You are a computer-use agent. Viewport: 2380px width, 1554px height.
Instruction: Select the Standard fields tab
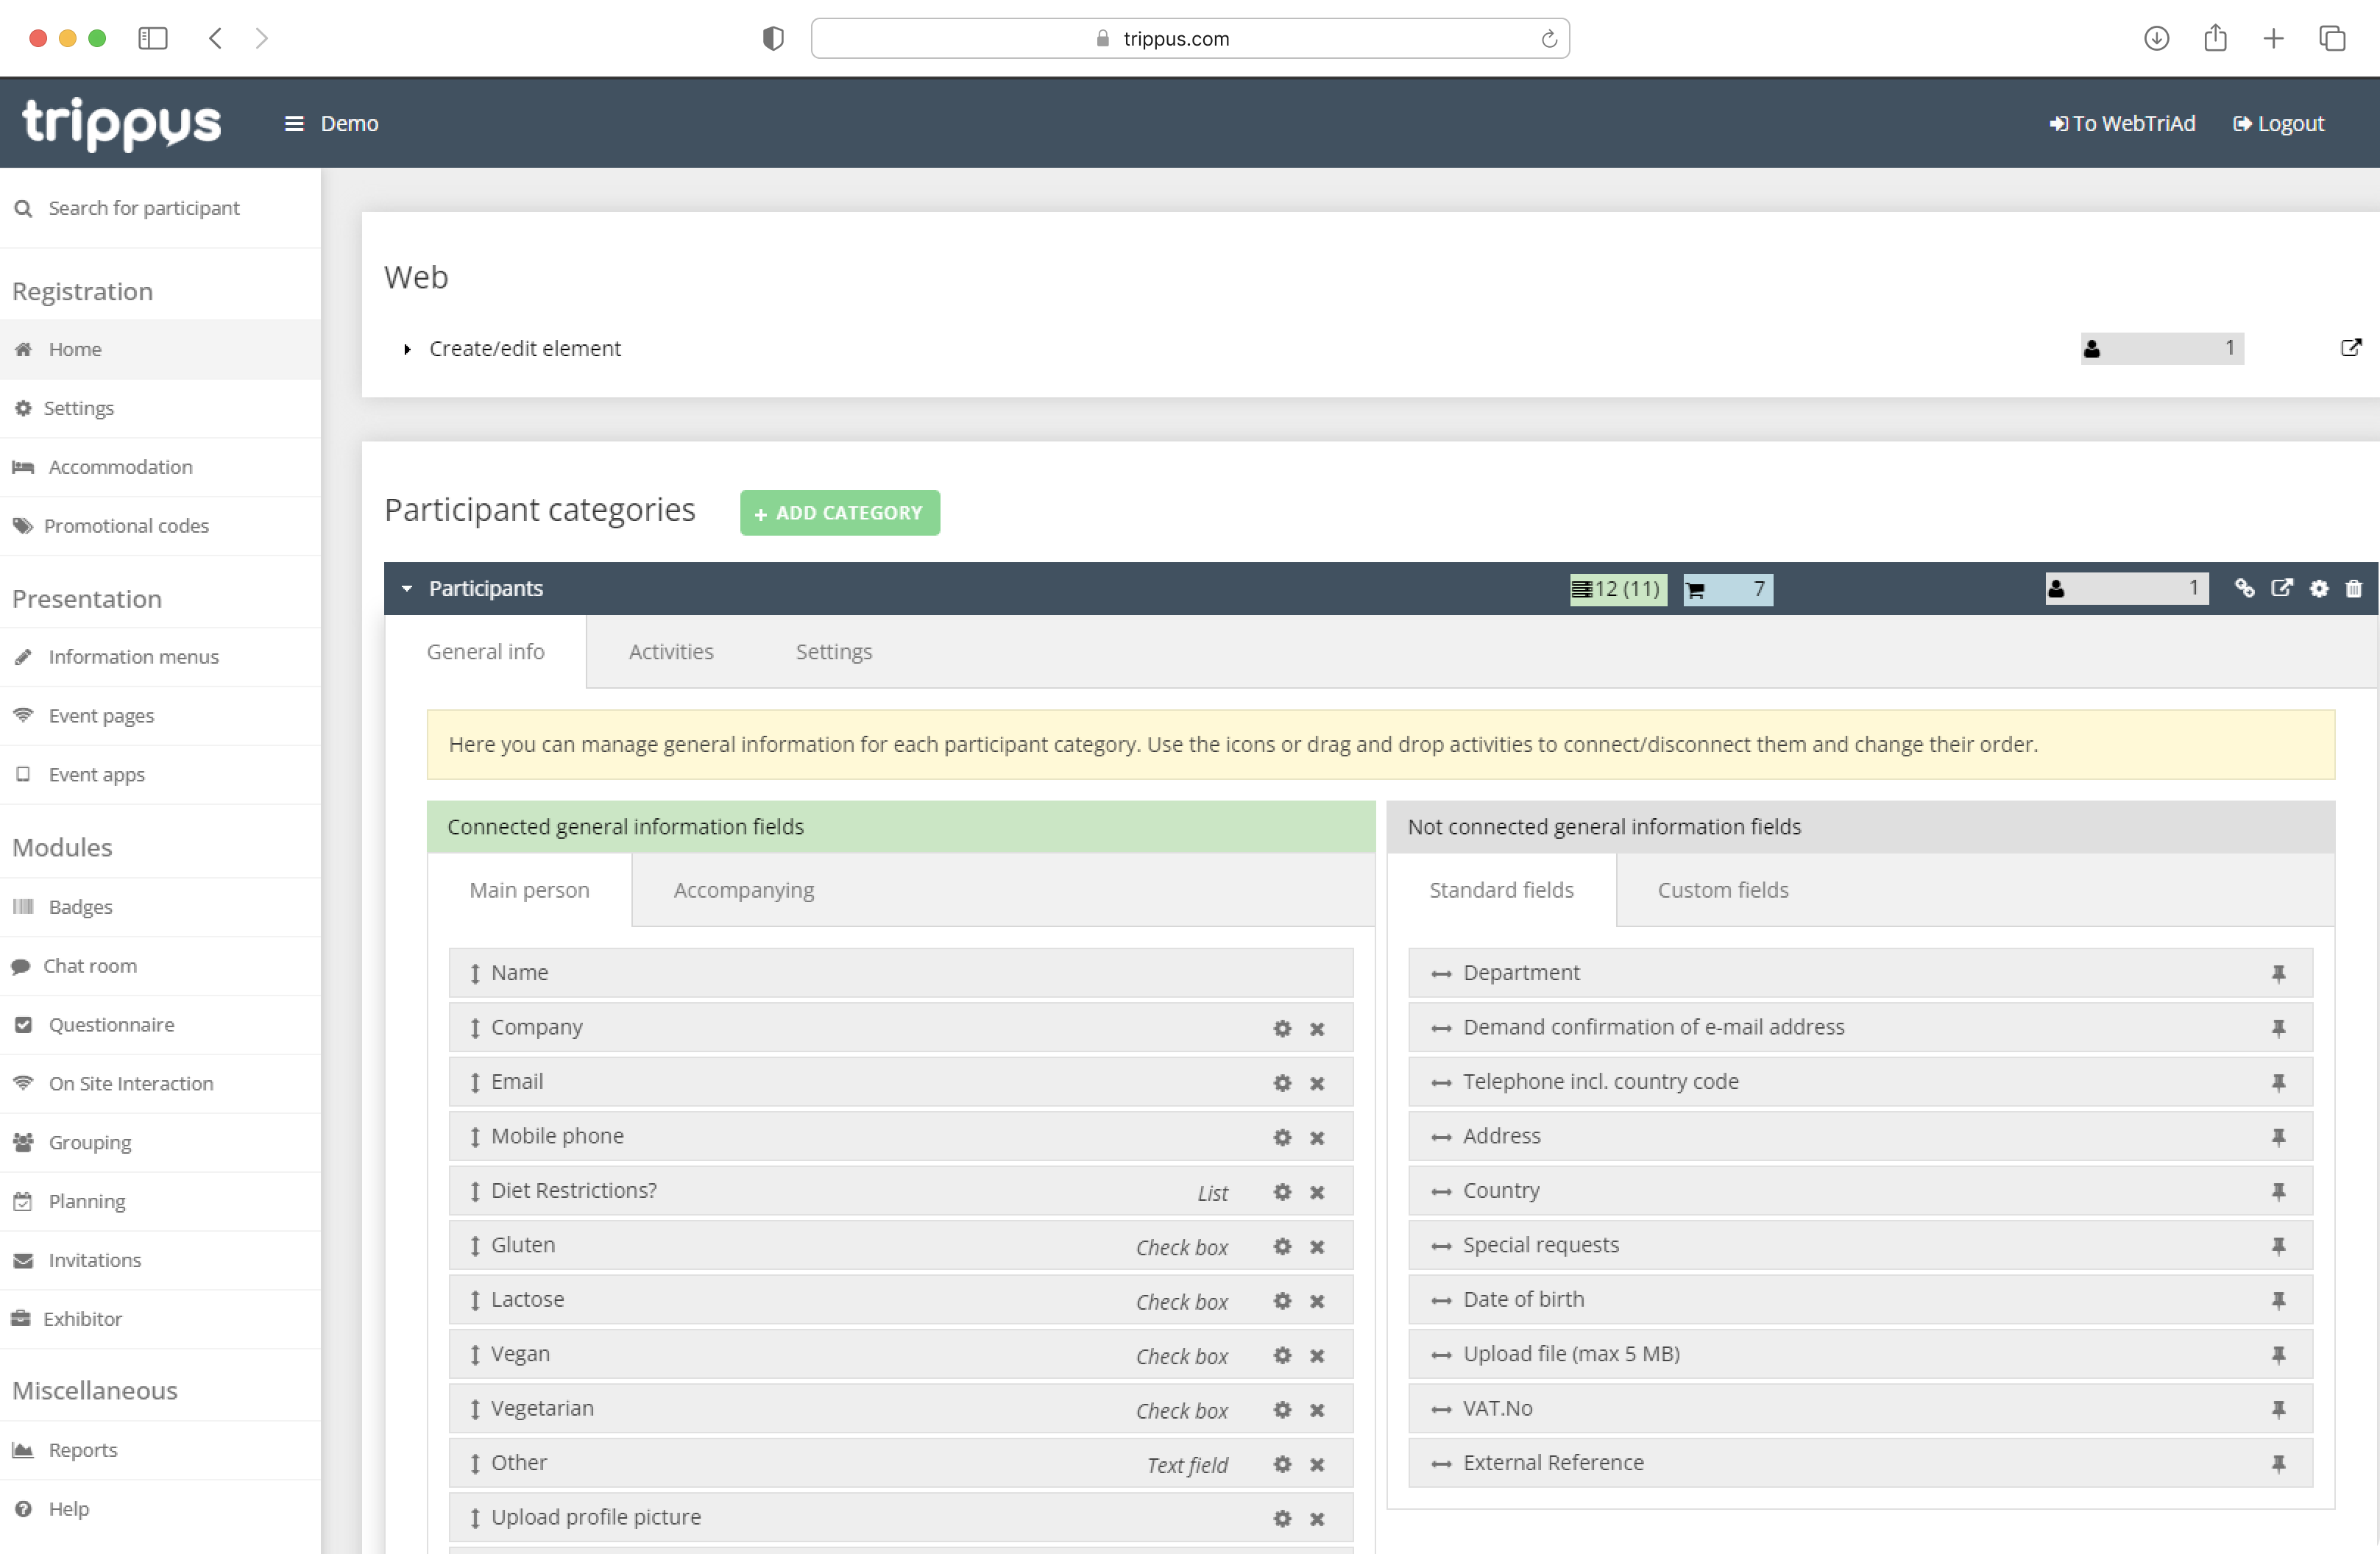(1501, 890)
